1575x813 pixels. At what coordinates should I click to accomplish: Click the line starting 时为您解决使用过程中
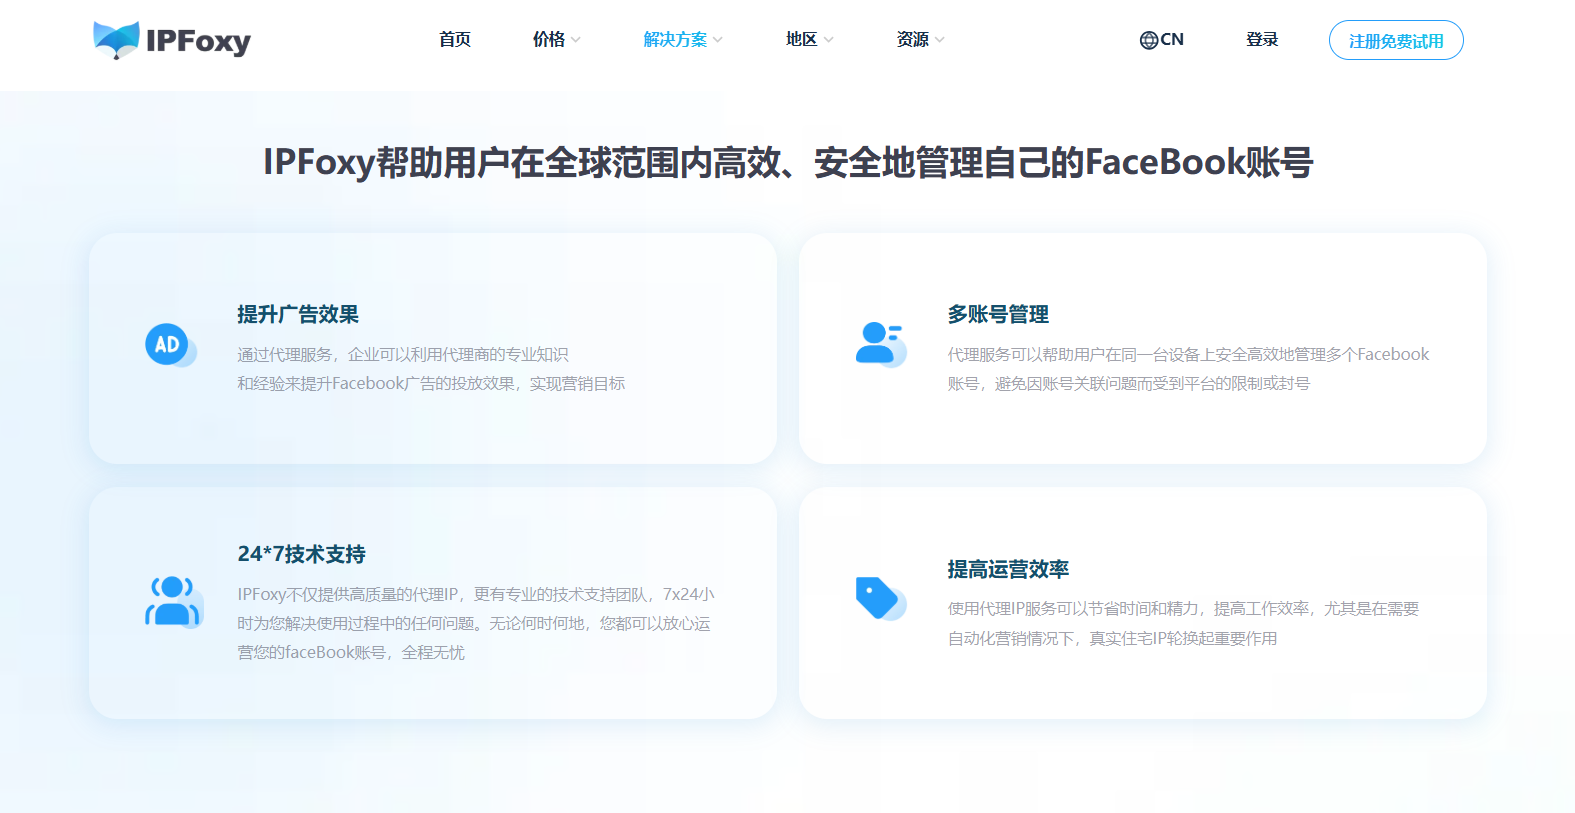point(474,624)
